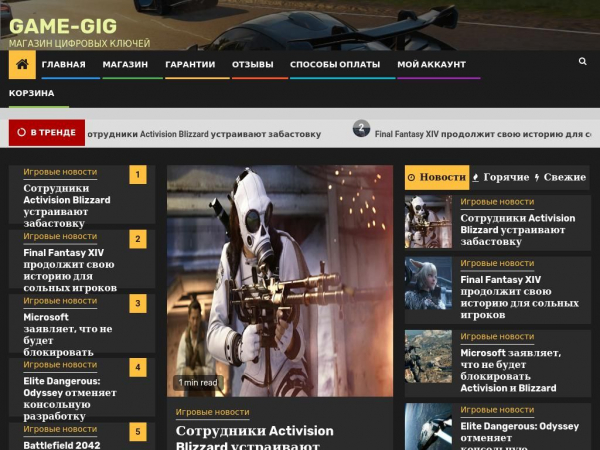Open left list item 1 Activision Blizzard headline
This screenshot has width=600, height=450.
click(x=67, y=205)
